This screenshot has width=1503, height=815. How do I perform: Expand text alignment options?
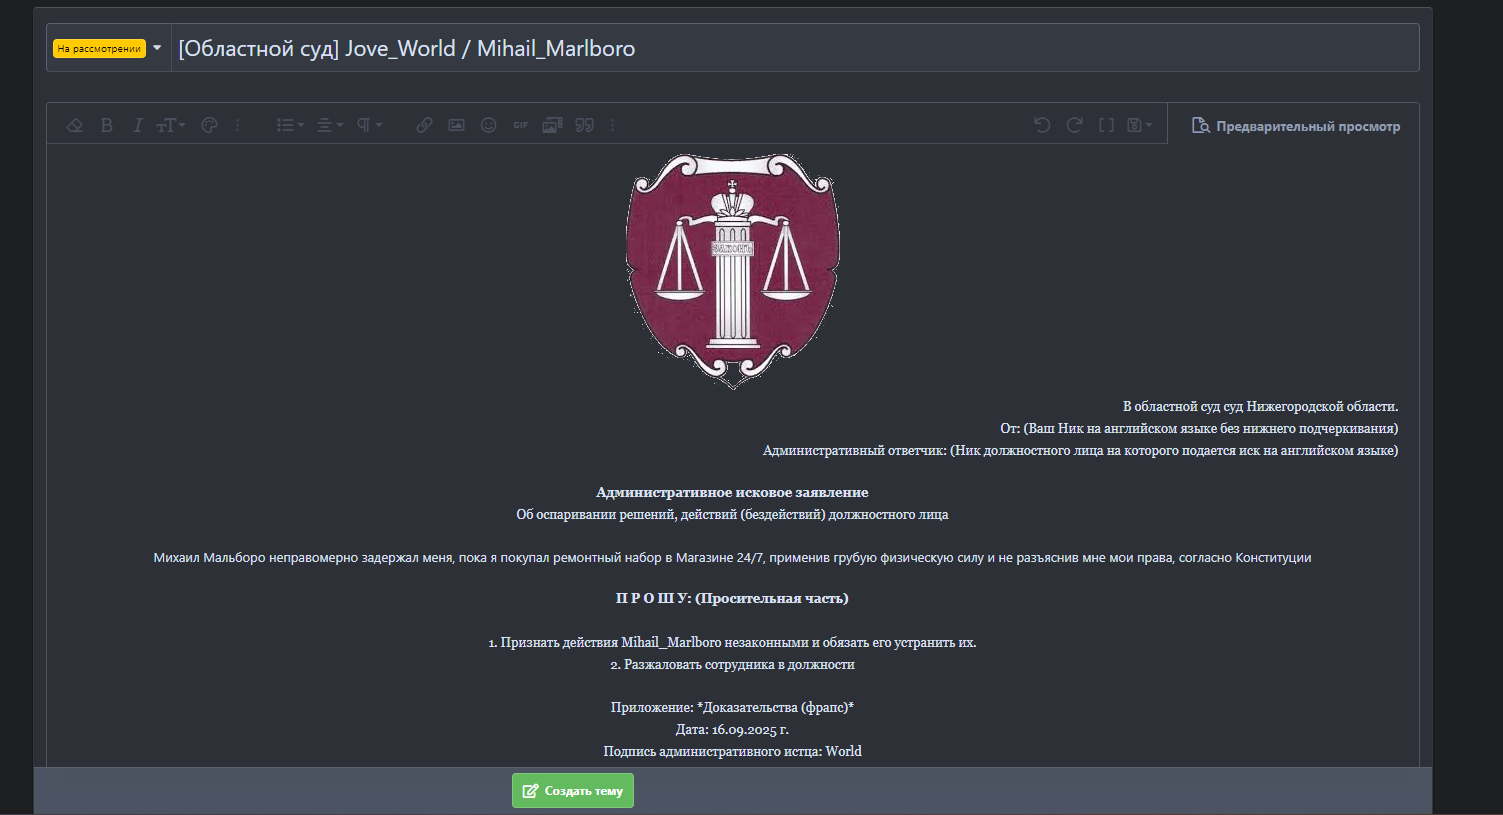[x=329, y=125]
